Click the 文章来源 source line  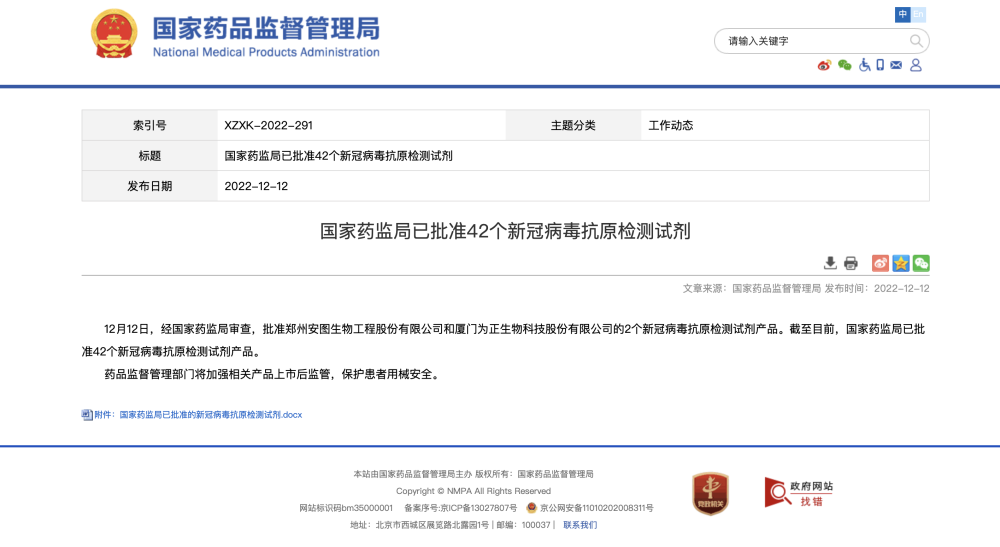[805, 288]
